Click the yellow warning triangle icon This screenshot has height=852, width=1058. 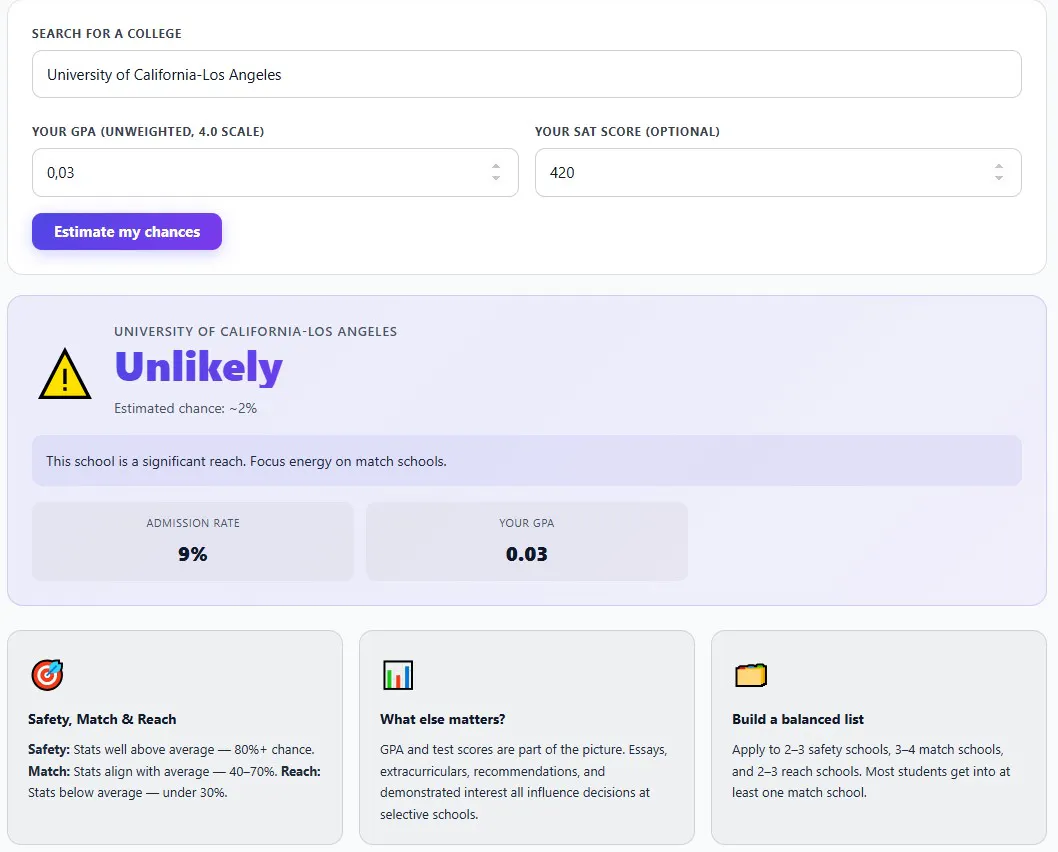click(65, 374)
